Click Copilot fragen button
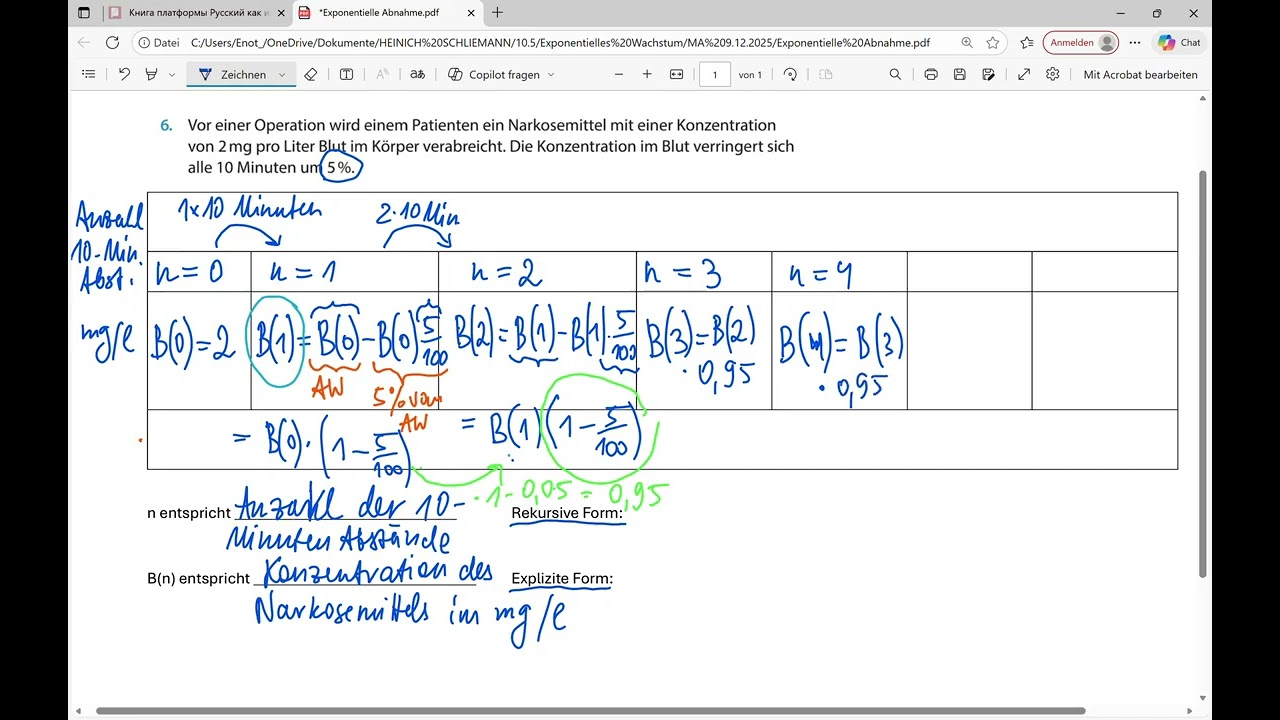 pos(494,74)
